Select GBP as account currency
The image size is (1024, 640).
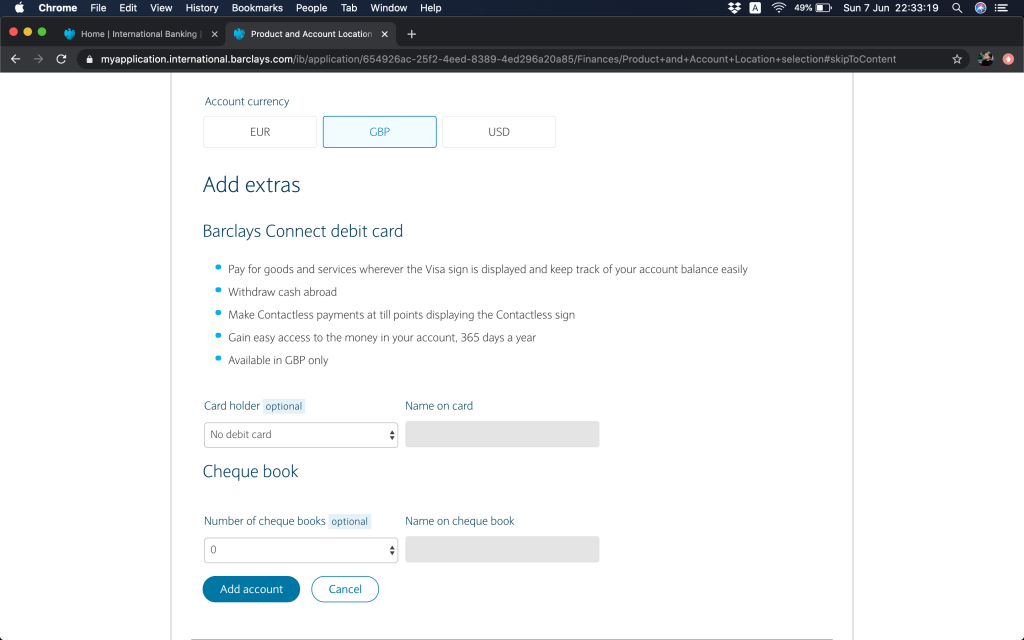pos(379,132)
